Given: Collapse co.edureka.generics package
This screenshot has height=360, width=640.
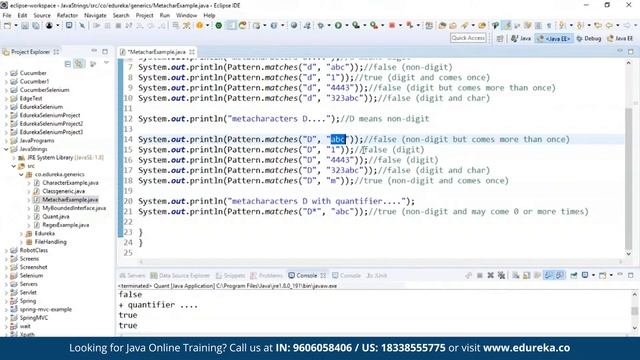Looking at the screenshot, I should pos(21,174).
